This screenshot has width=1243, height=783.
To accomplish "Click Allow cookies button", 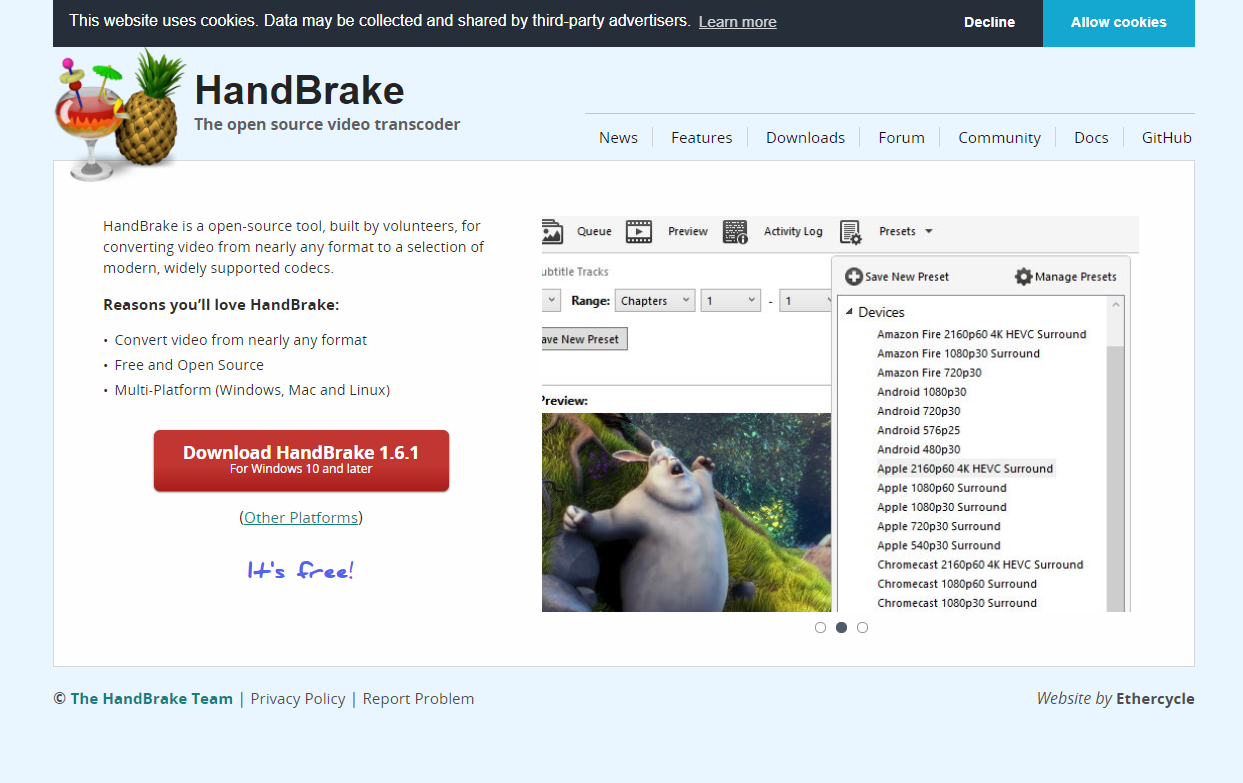I will pos(1118,22).
